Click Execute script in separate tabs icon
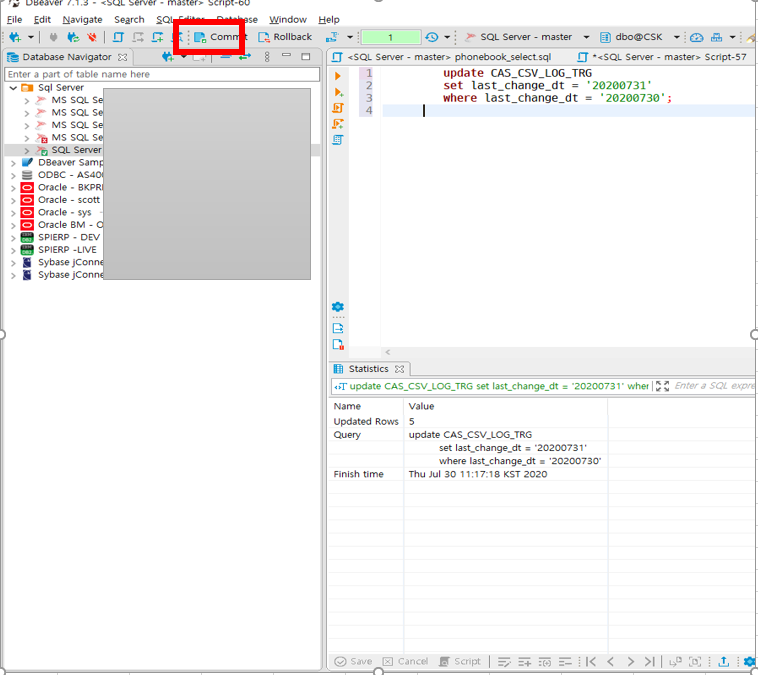The height and width of the screenshot is (675, 758). (x=338, y=124)
